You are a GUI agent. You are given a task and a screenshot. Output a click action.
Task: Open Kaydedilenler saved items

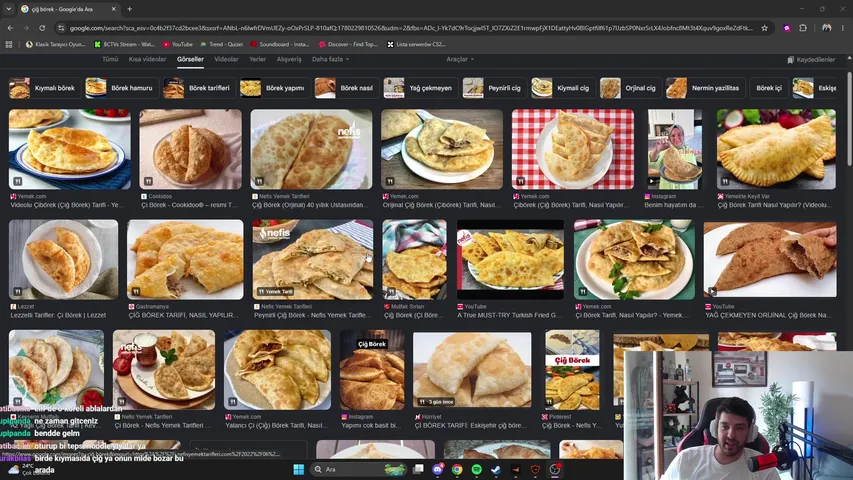(x=811, y=60)
